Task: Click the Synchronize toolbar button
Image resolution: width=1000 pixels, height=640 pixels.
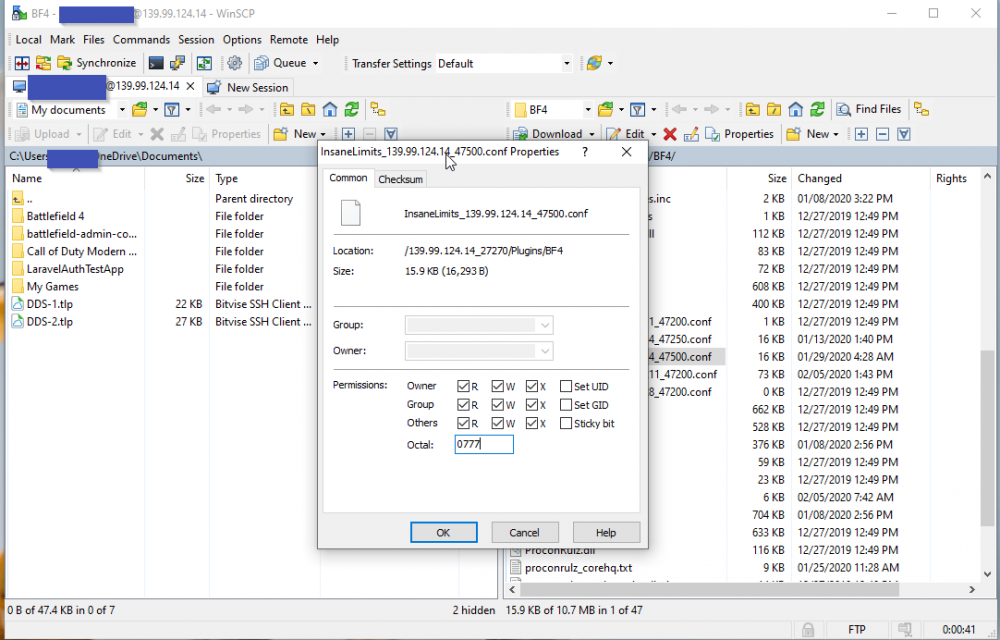Action: (96, 63)
